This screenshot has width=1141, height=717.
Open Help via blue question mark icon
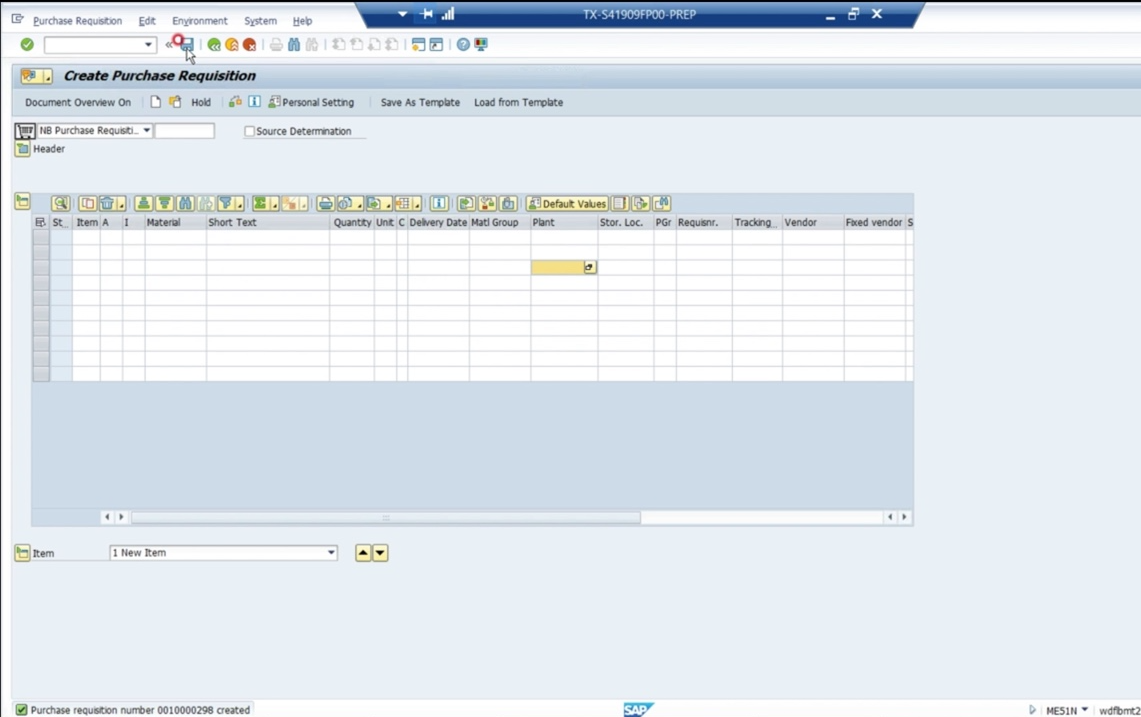click(463, 45)
